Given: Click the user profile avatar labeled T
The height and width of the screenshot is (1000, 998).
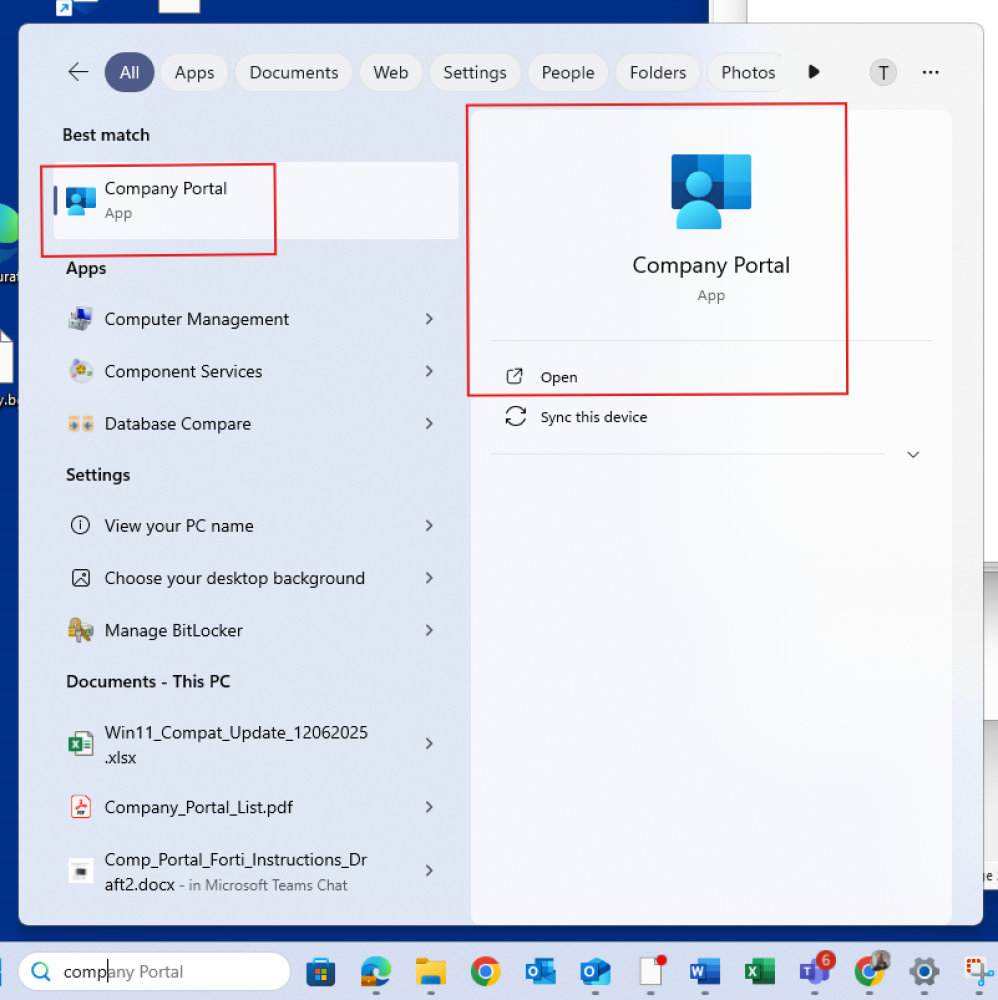Looking at the screenshot, I should pyautogui.click(x=883, y=72).
